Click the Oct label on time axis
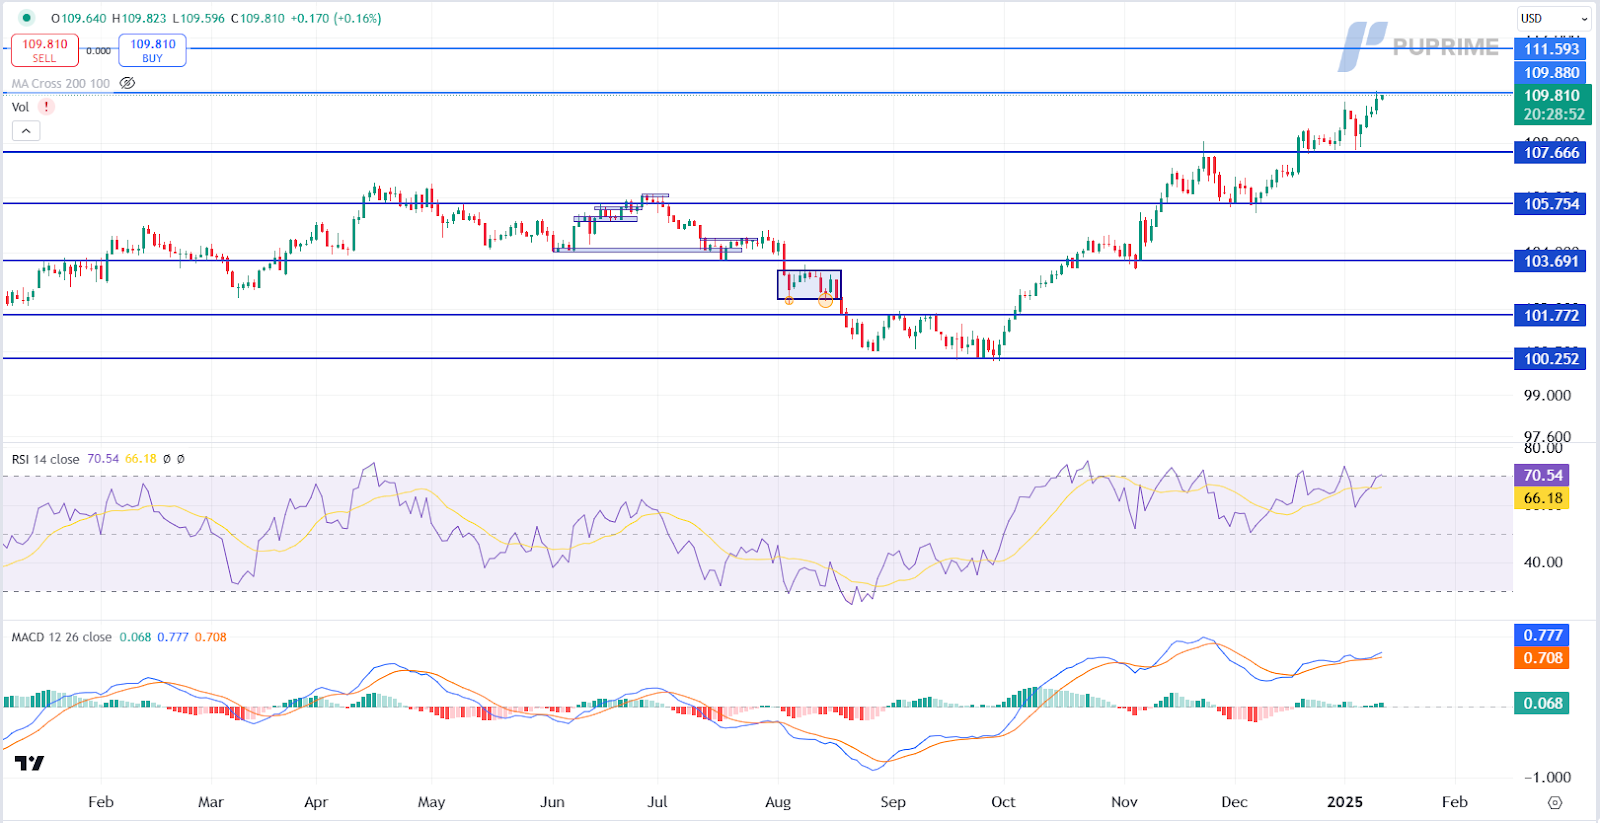Image resolution: width=1600 pixels, height=823 pixels. click(1003, 802)
